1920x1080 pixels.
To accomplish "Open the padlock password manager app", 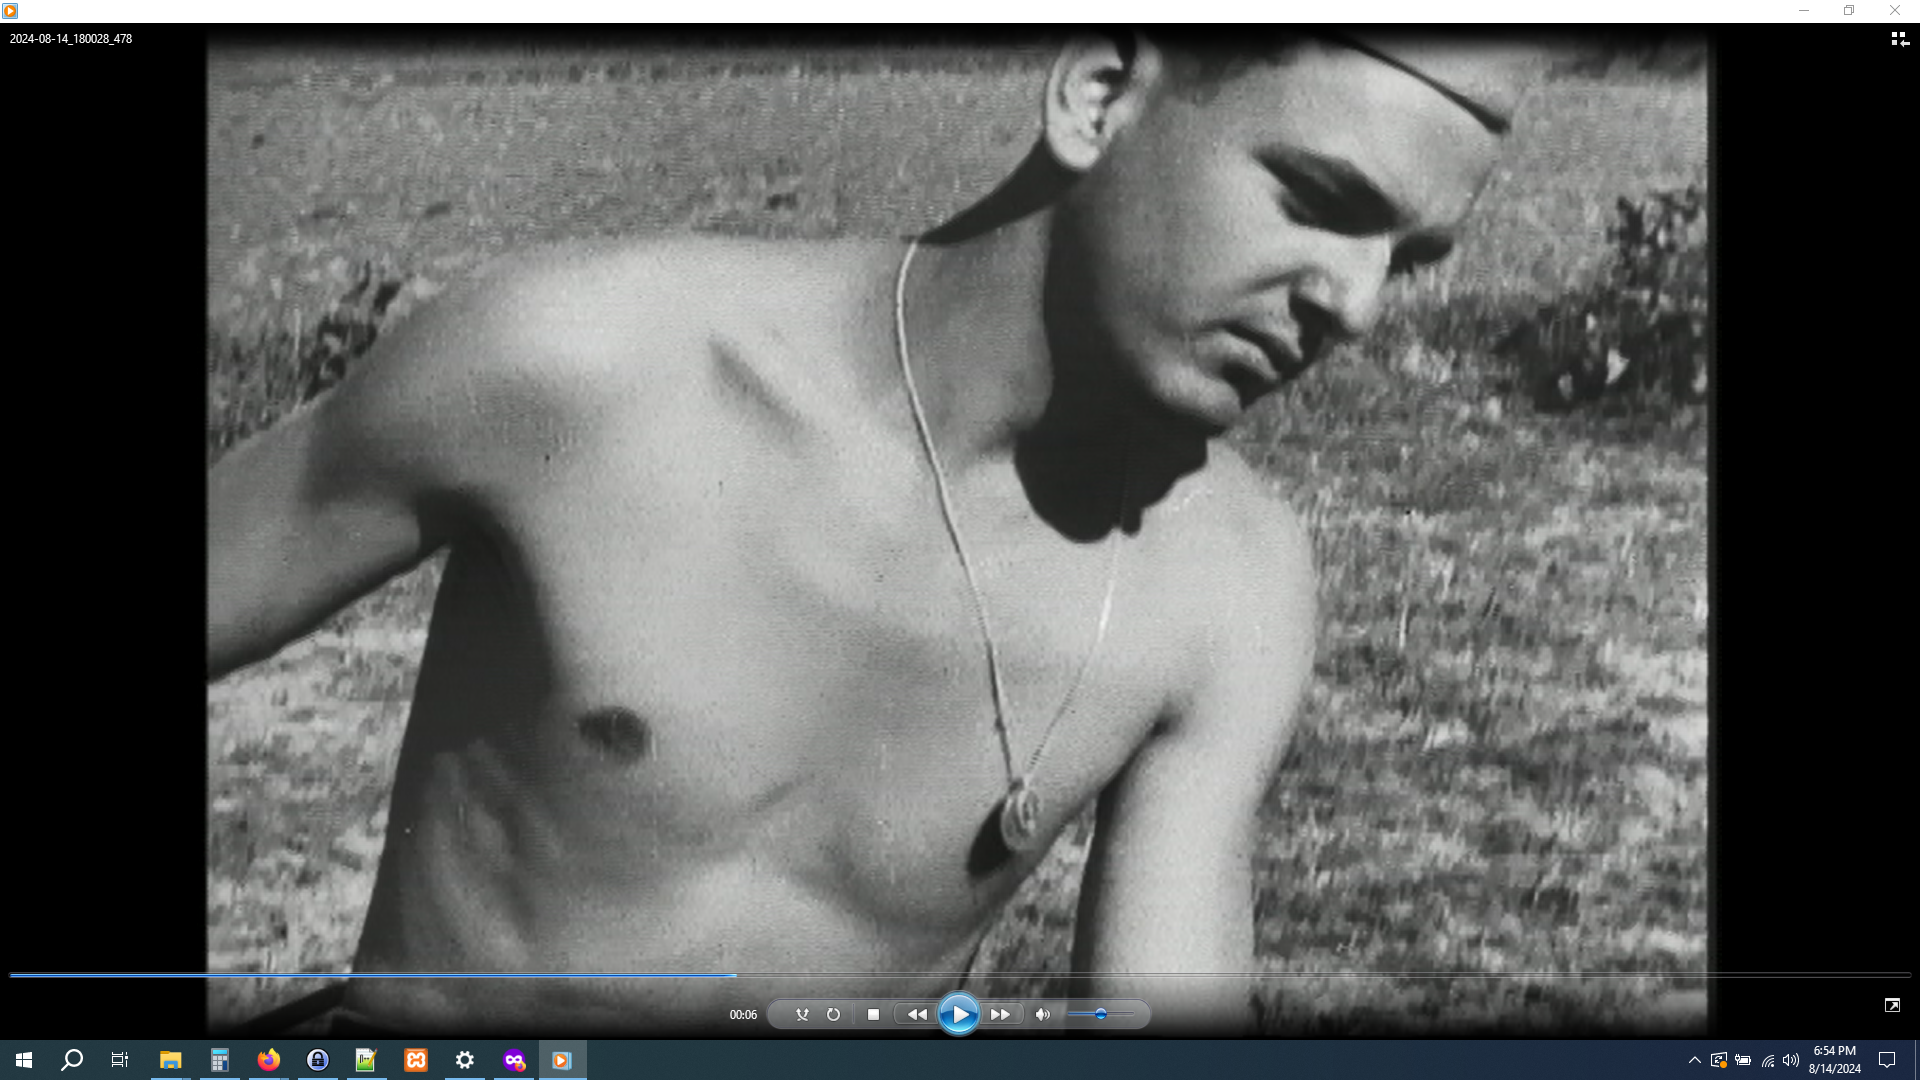I will point(317,1060).
